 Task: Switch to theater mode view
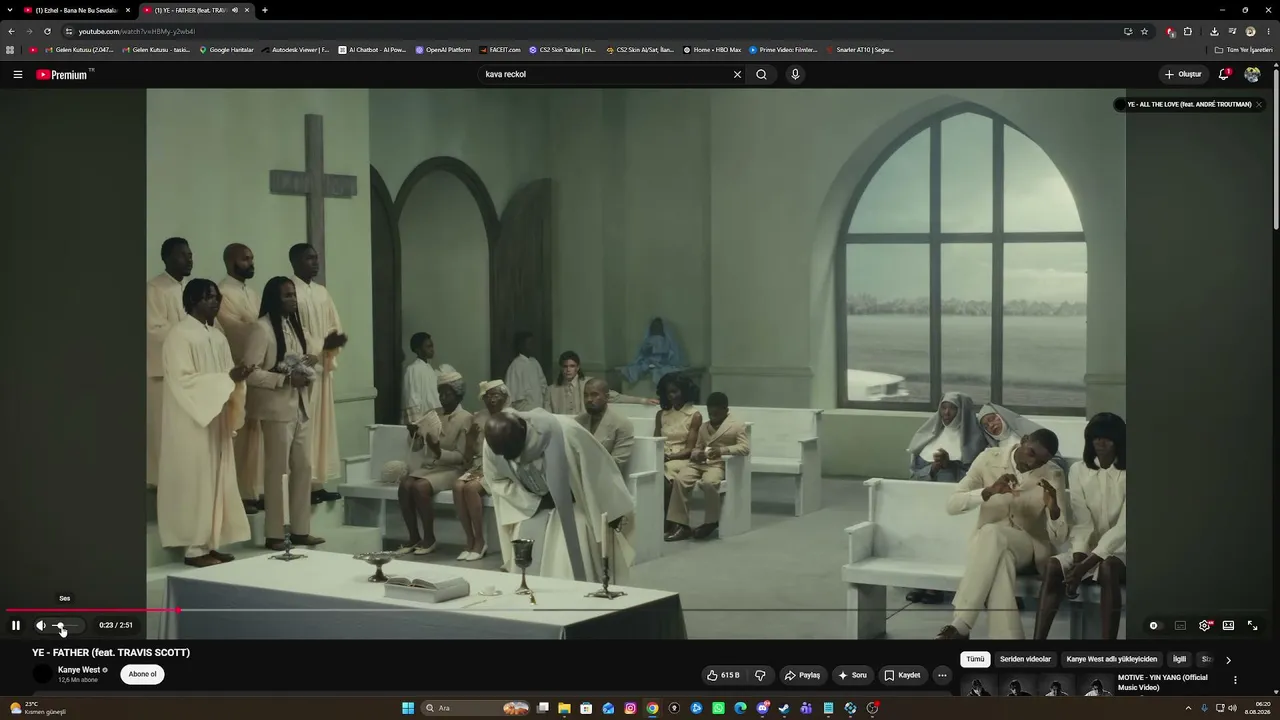(1228, 626)
